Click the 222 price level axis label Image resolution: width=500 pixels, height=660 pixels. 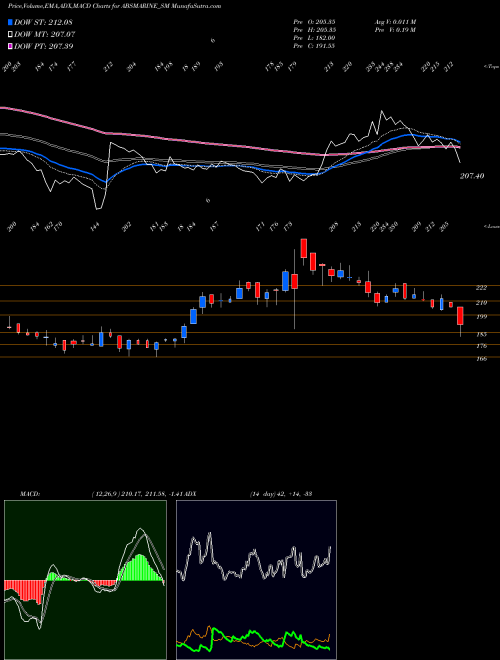click(481, 288)
